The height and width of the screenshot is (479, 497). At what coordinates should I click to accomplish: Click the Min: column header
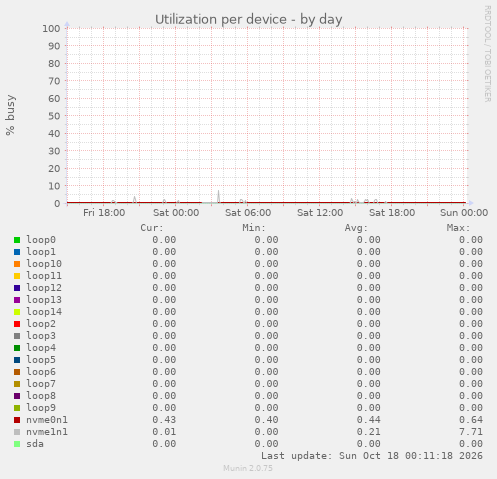(x=254, y=228)
